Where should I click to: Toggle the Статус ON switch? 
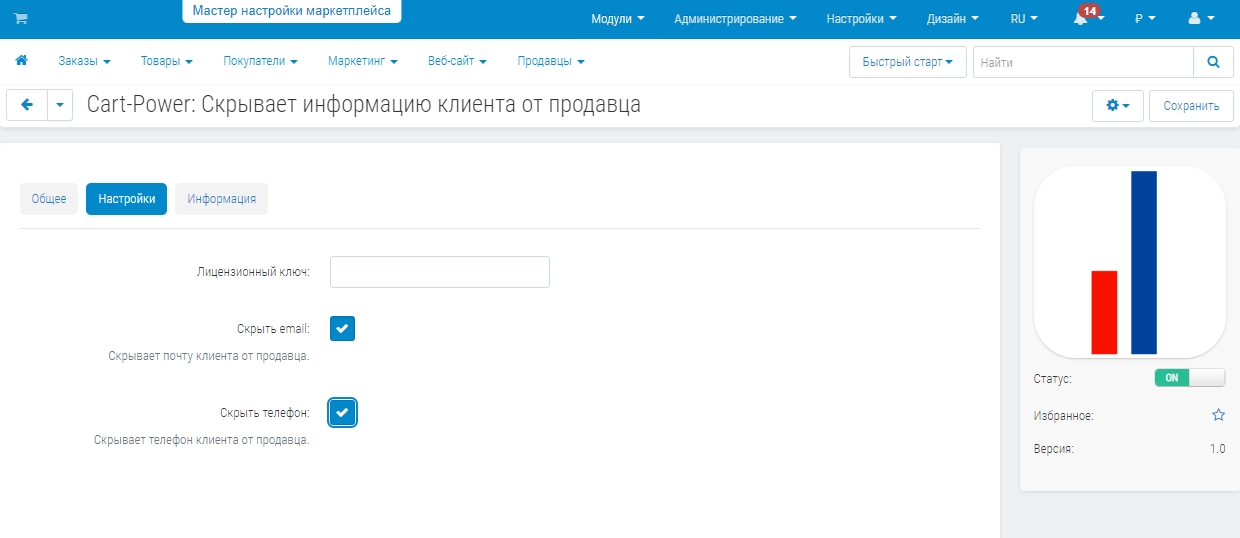click(1189, 378)
